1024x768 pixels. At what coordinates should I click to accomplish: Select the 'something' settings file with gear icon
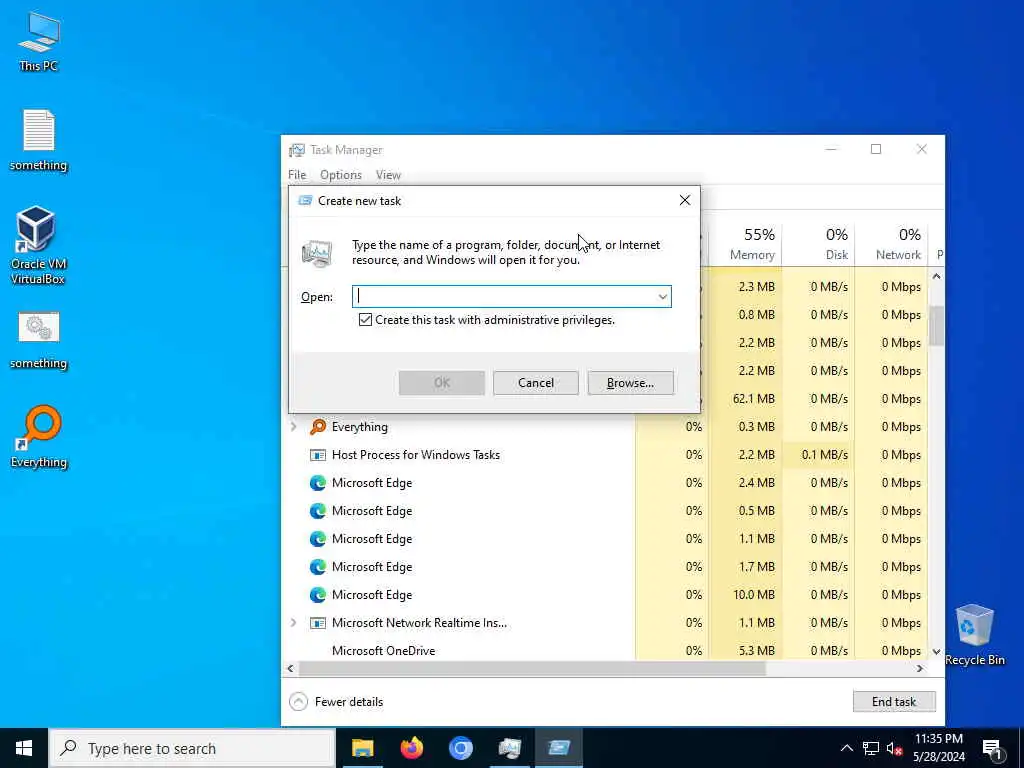pyautogui.click(x=39, y=340)
